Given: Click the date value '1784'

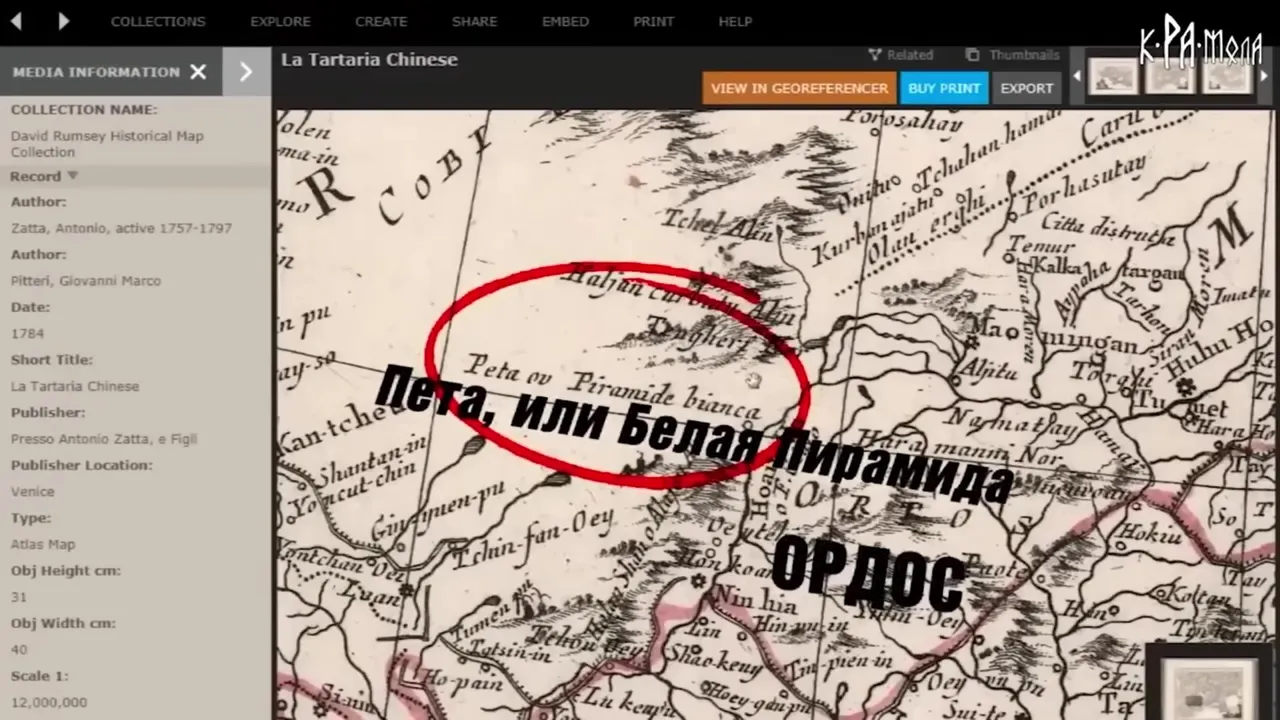Looking at the screenshot, I should coord(27,333).
